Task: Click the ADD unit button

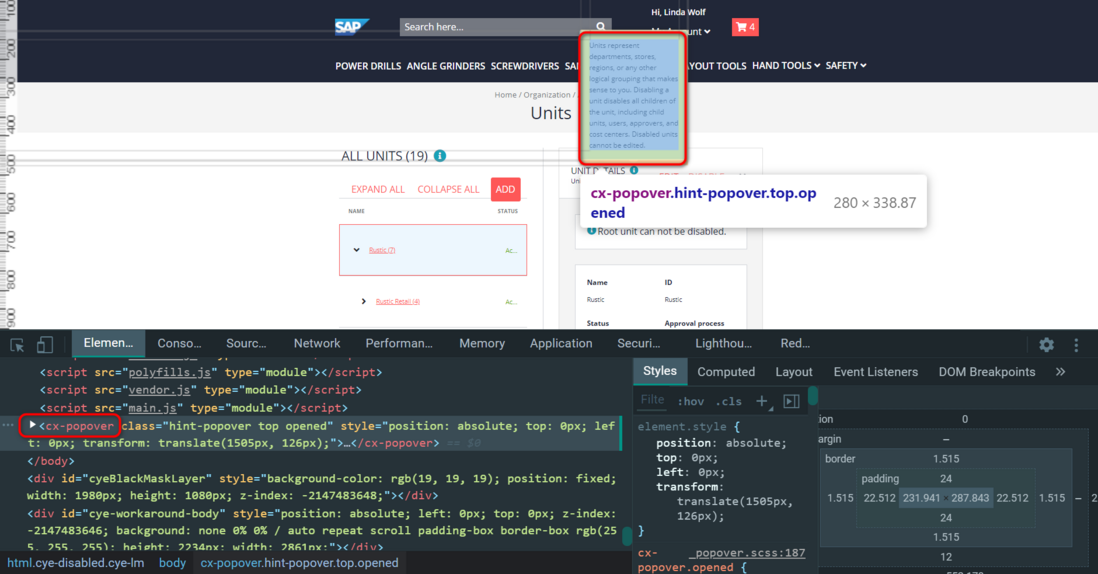Action: coord(506,189)
